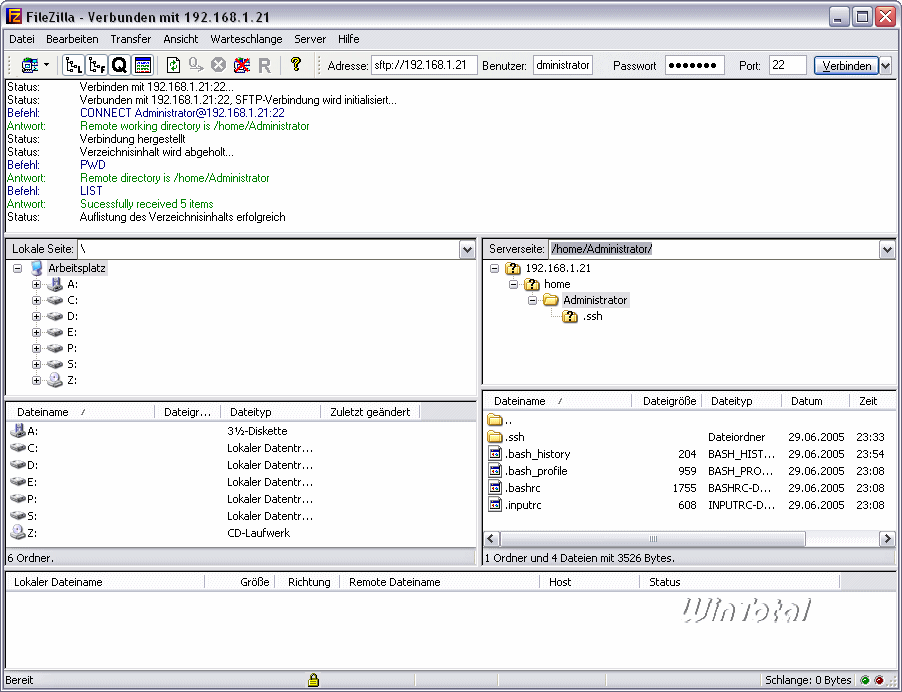The width and height of the screenshot is (902, 692).
Task: Toggle the message log view icon
Action: click(x=143, y=65)
